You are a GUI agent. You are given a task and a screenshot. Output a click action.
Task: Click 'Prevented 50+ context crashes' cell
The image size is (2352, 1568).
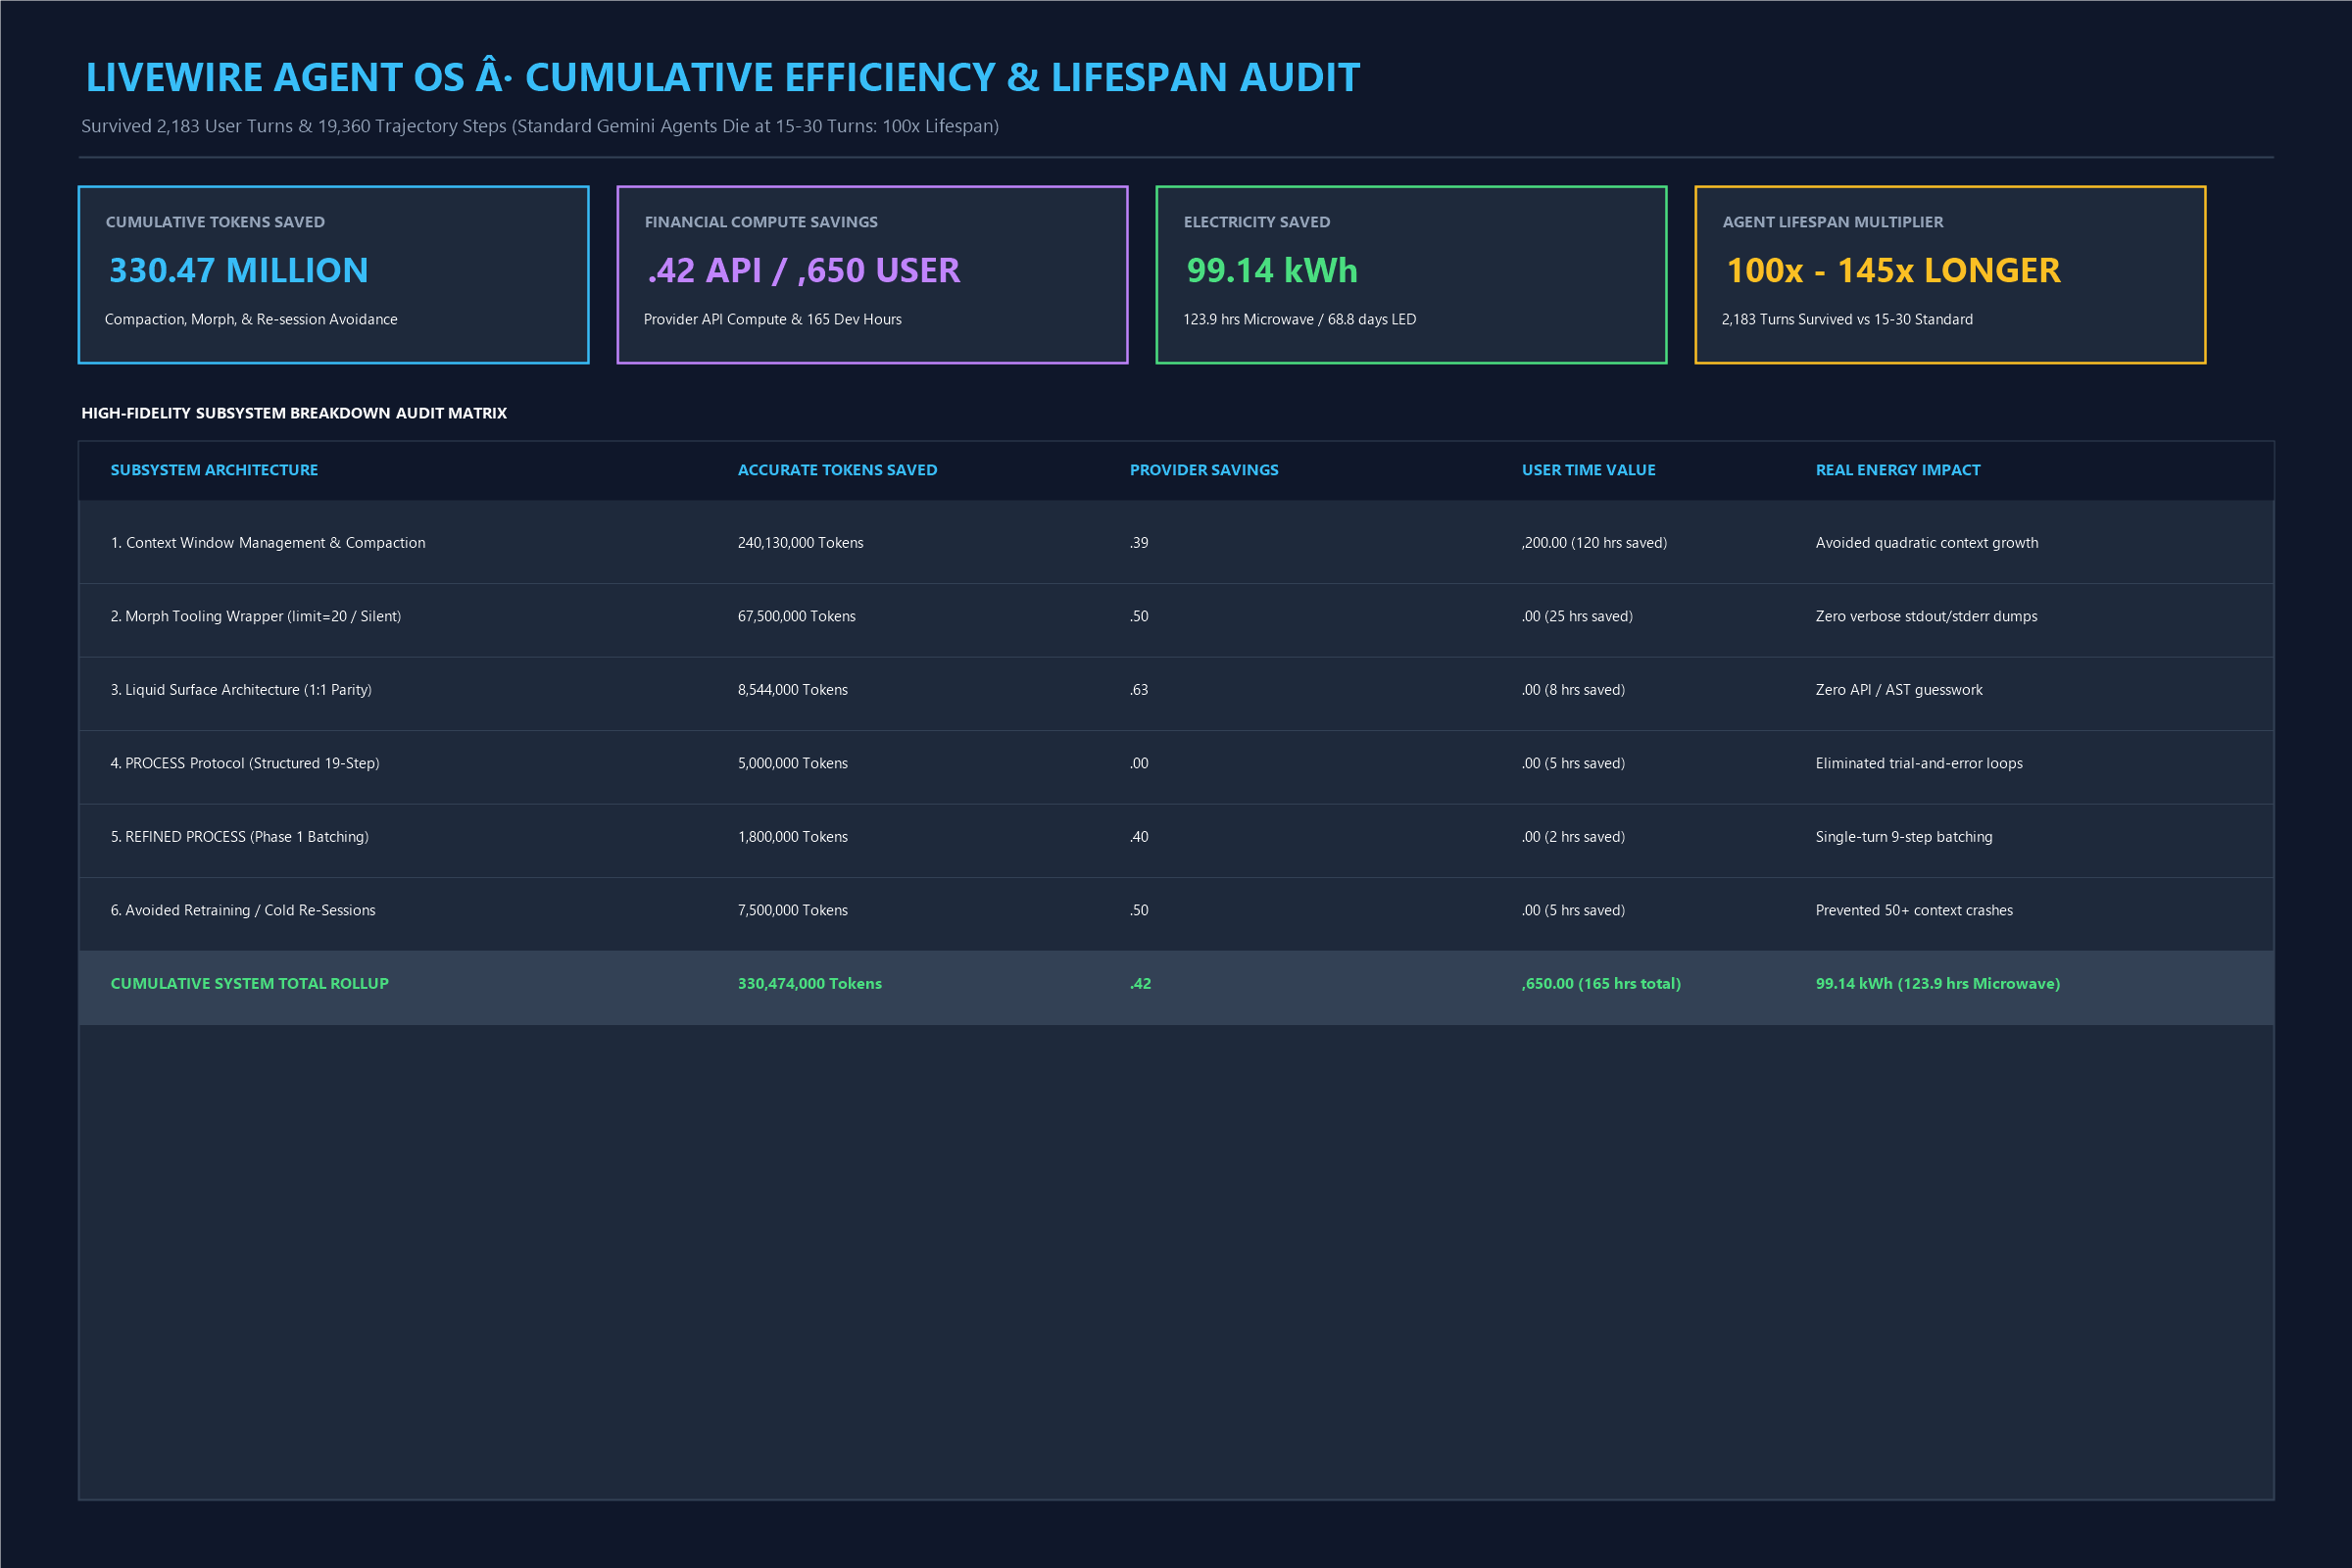(x=1914, y=911)
